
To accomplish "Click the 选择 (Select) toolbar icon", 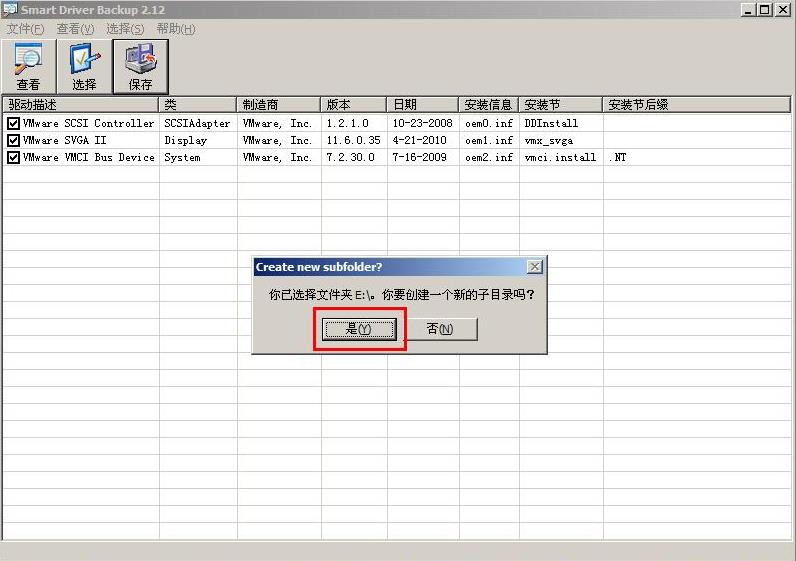I will (x=84, y=67).
